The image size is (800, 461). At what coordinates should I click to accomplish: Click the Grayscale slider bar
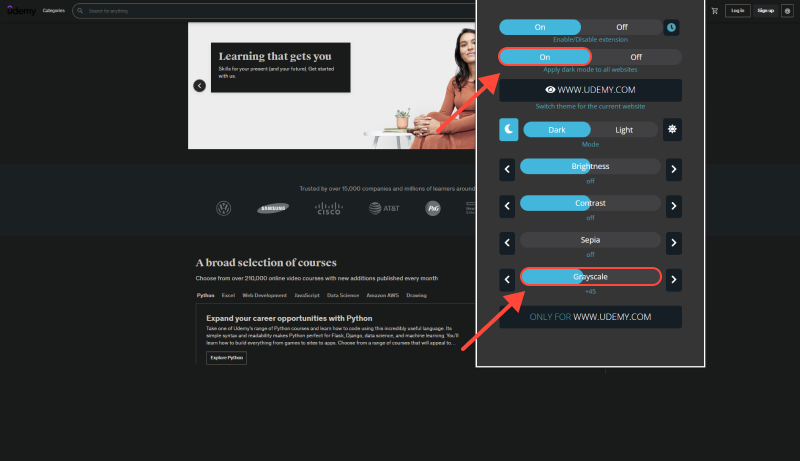(590, 276)
